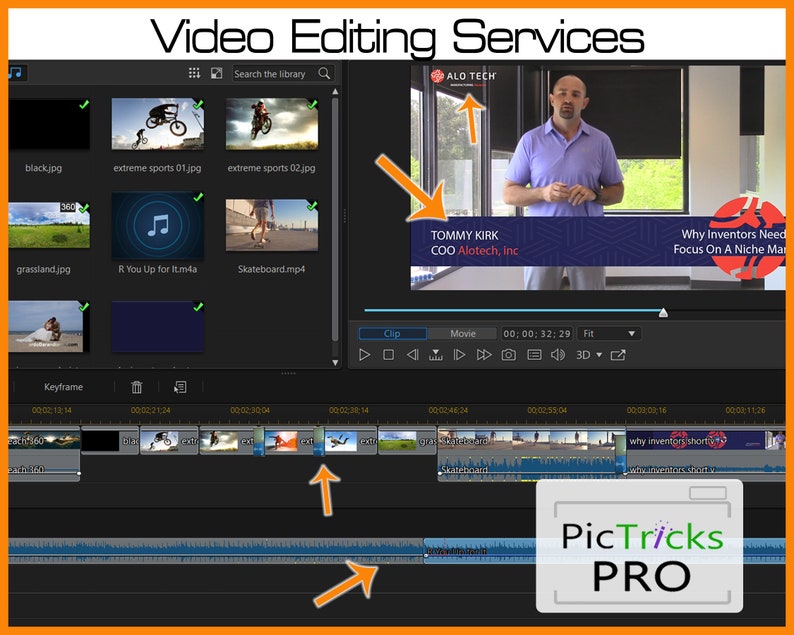Play the preview video

364,355
